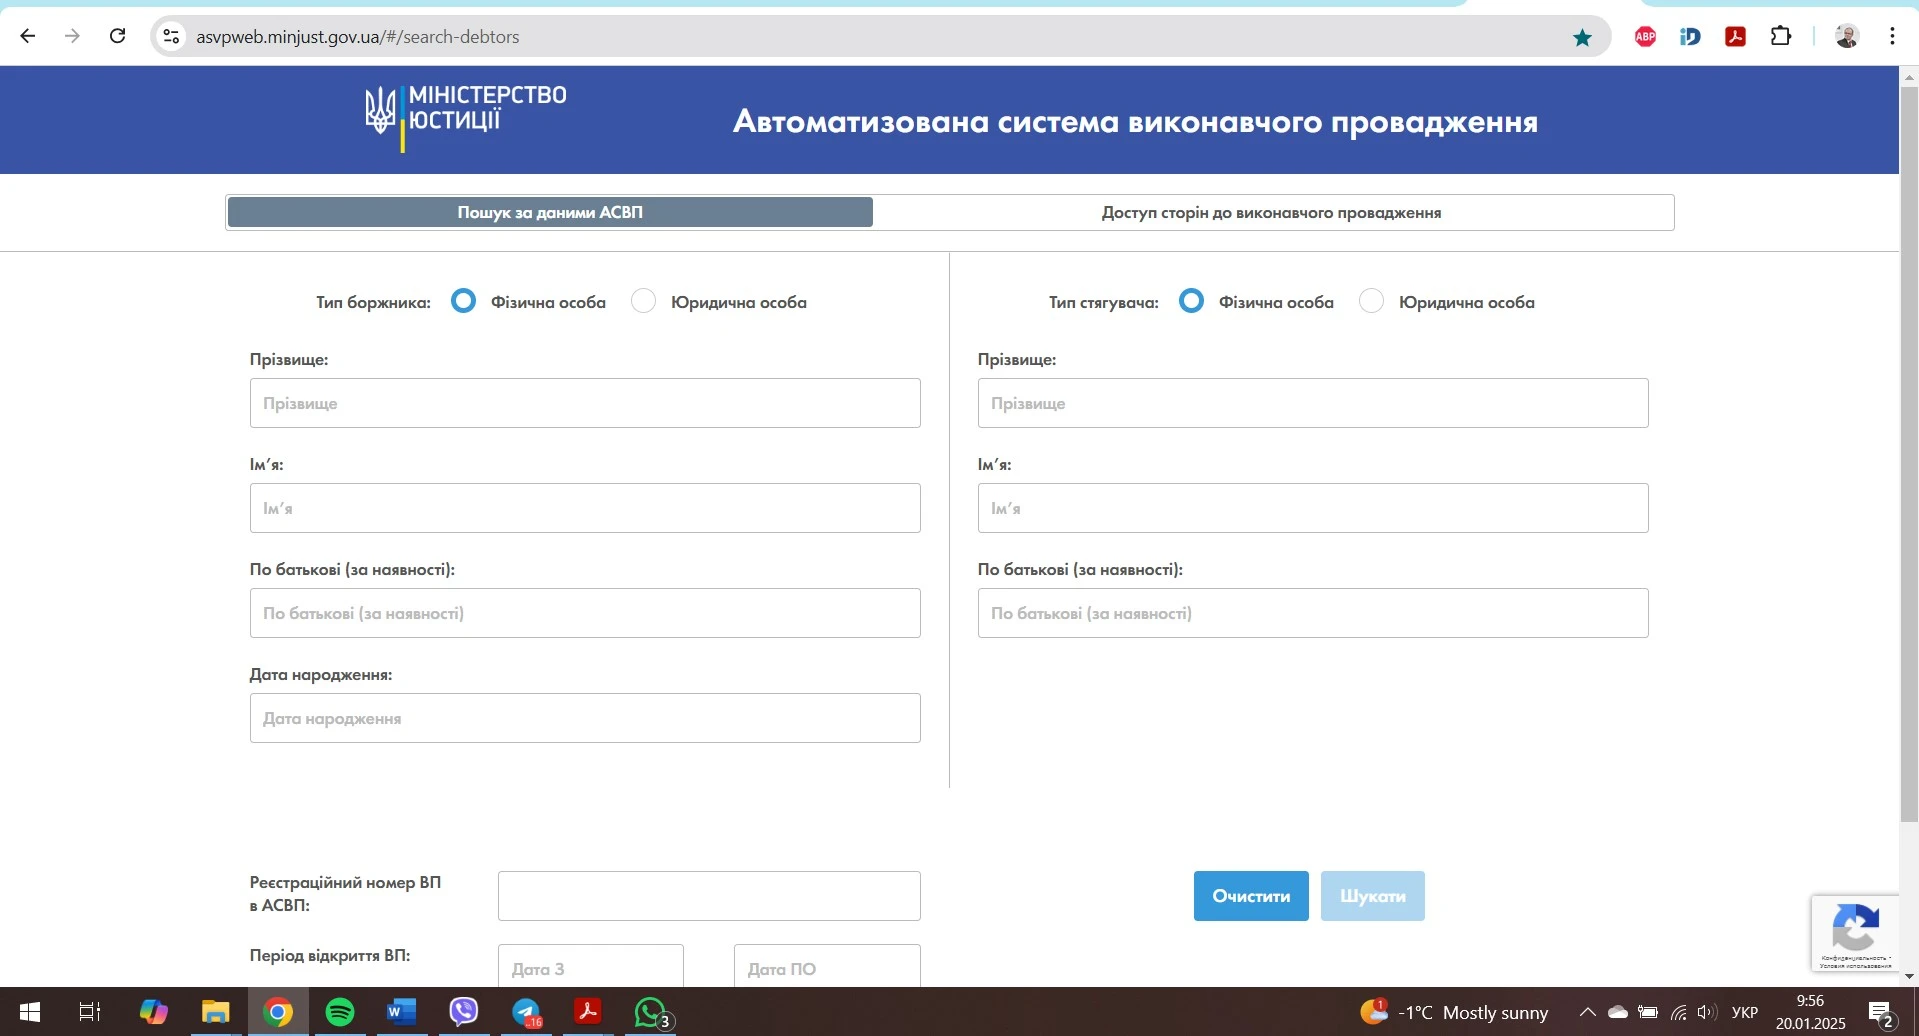Open the Adblock Plus extension icon
Viewport: 1919px width, 1036px height.
pyautogui.click(x=1645, y=36)
